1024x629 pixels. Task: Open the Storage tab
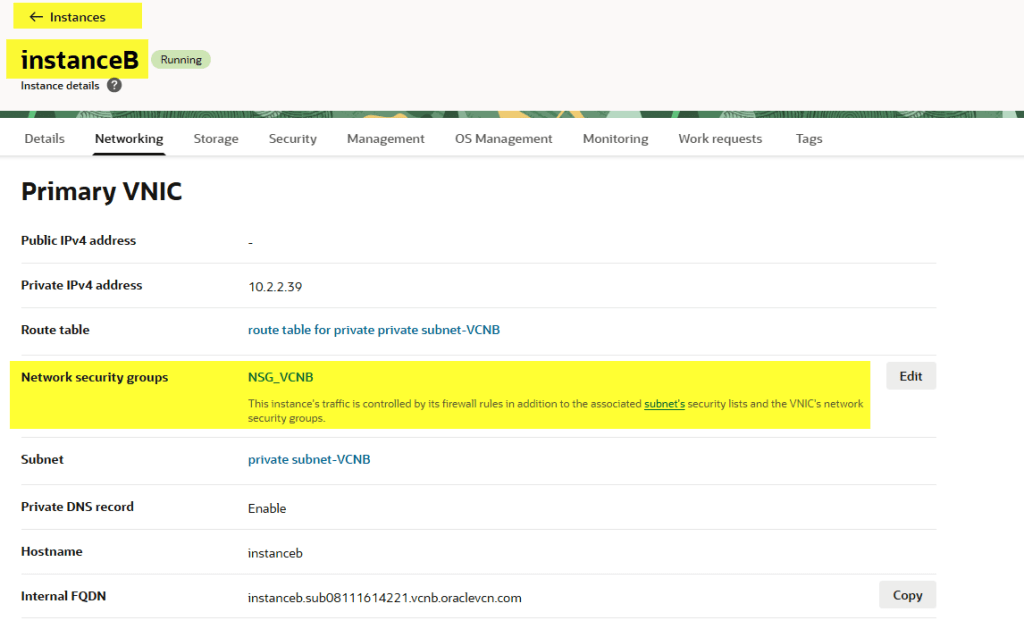pyautogui.click(x=216, y=139)
